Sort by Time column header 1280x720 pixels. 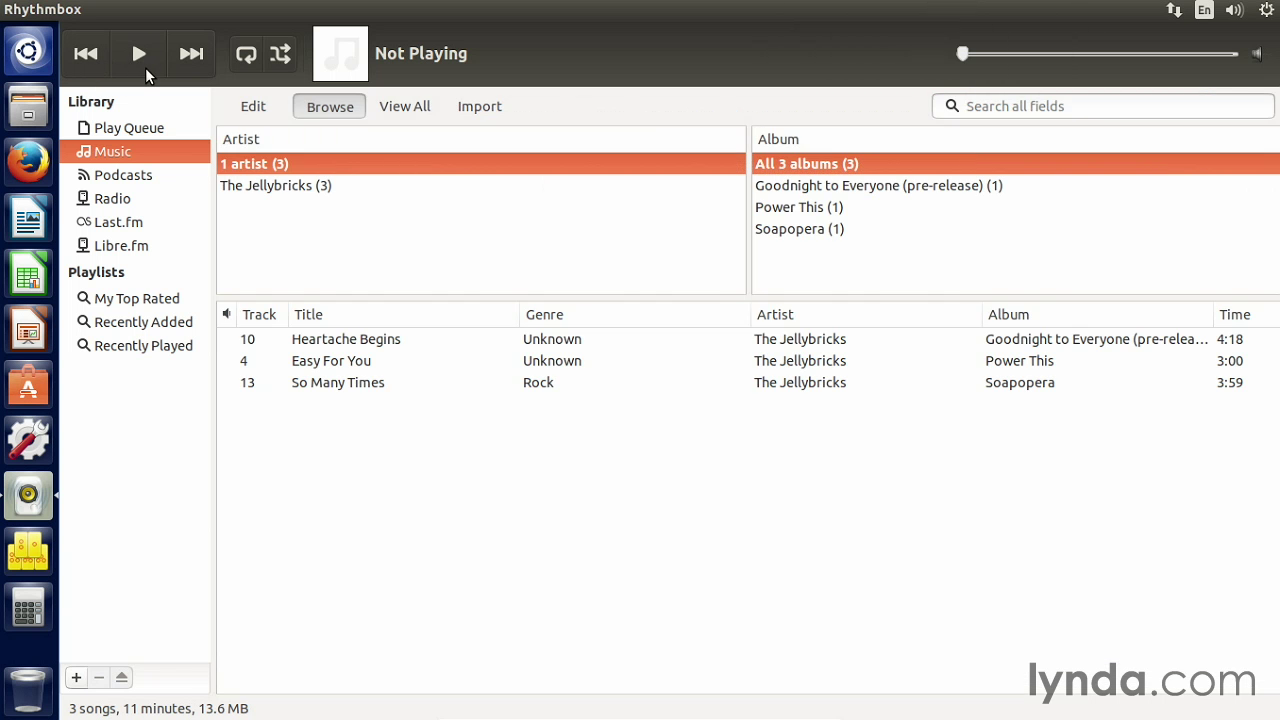coord(1246,314)
